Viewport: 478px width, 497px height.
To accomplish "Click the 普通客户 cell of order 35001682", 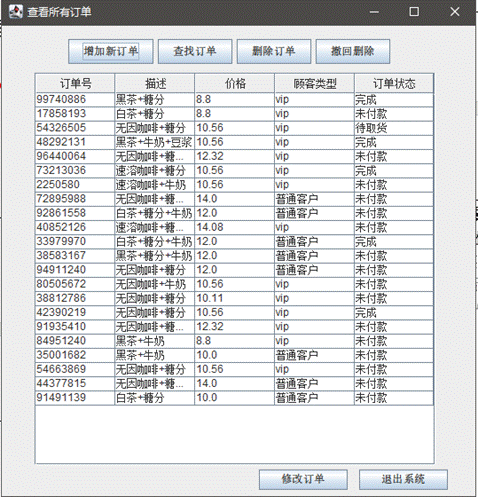I will (x=314, y=355).
